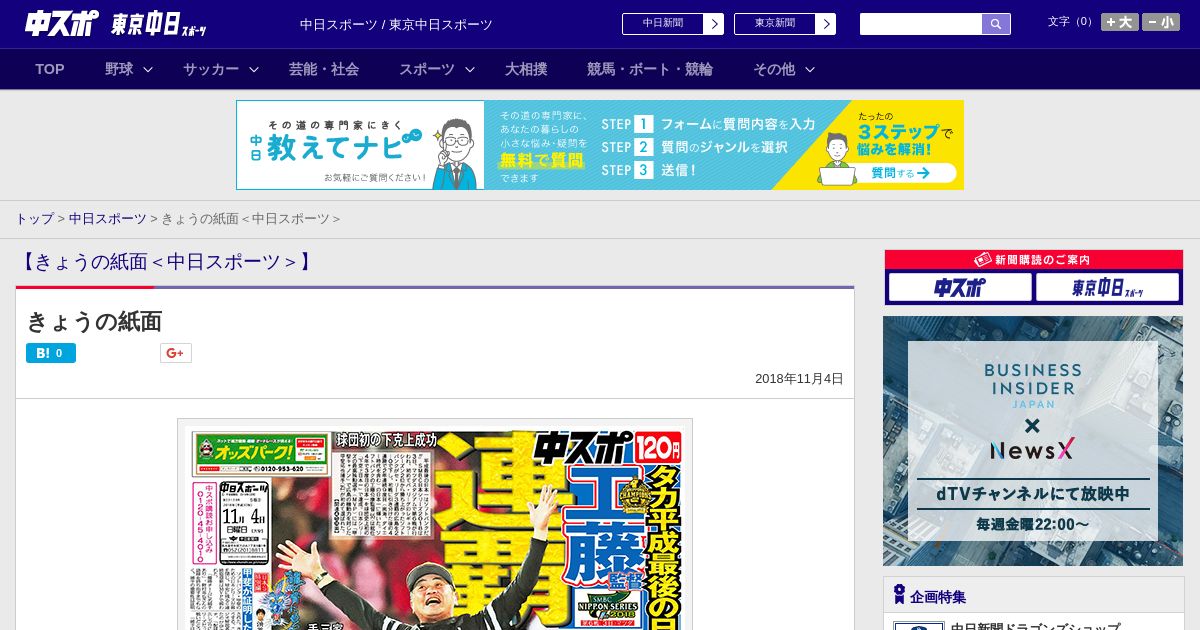Open the 競馬・ボート・競輪 menu item
The height and width of the screenshot is (630, 1200).
click(650, 69)
